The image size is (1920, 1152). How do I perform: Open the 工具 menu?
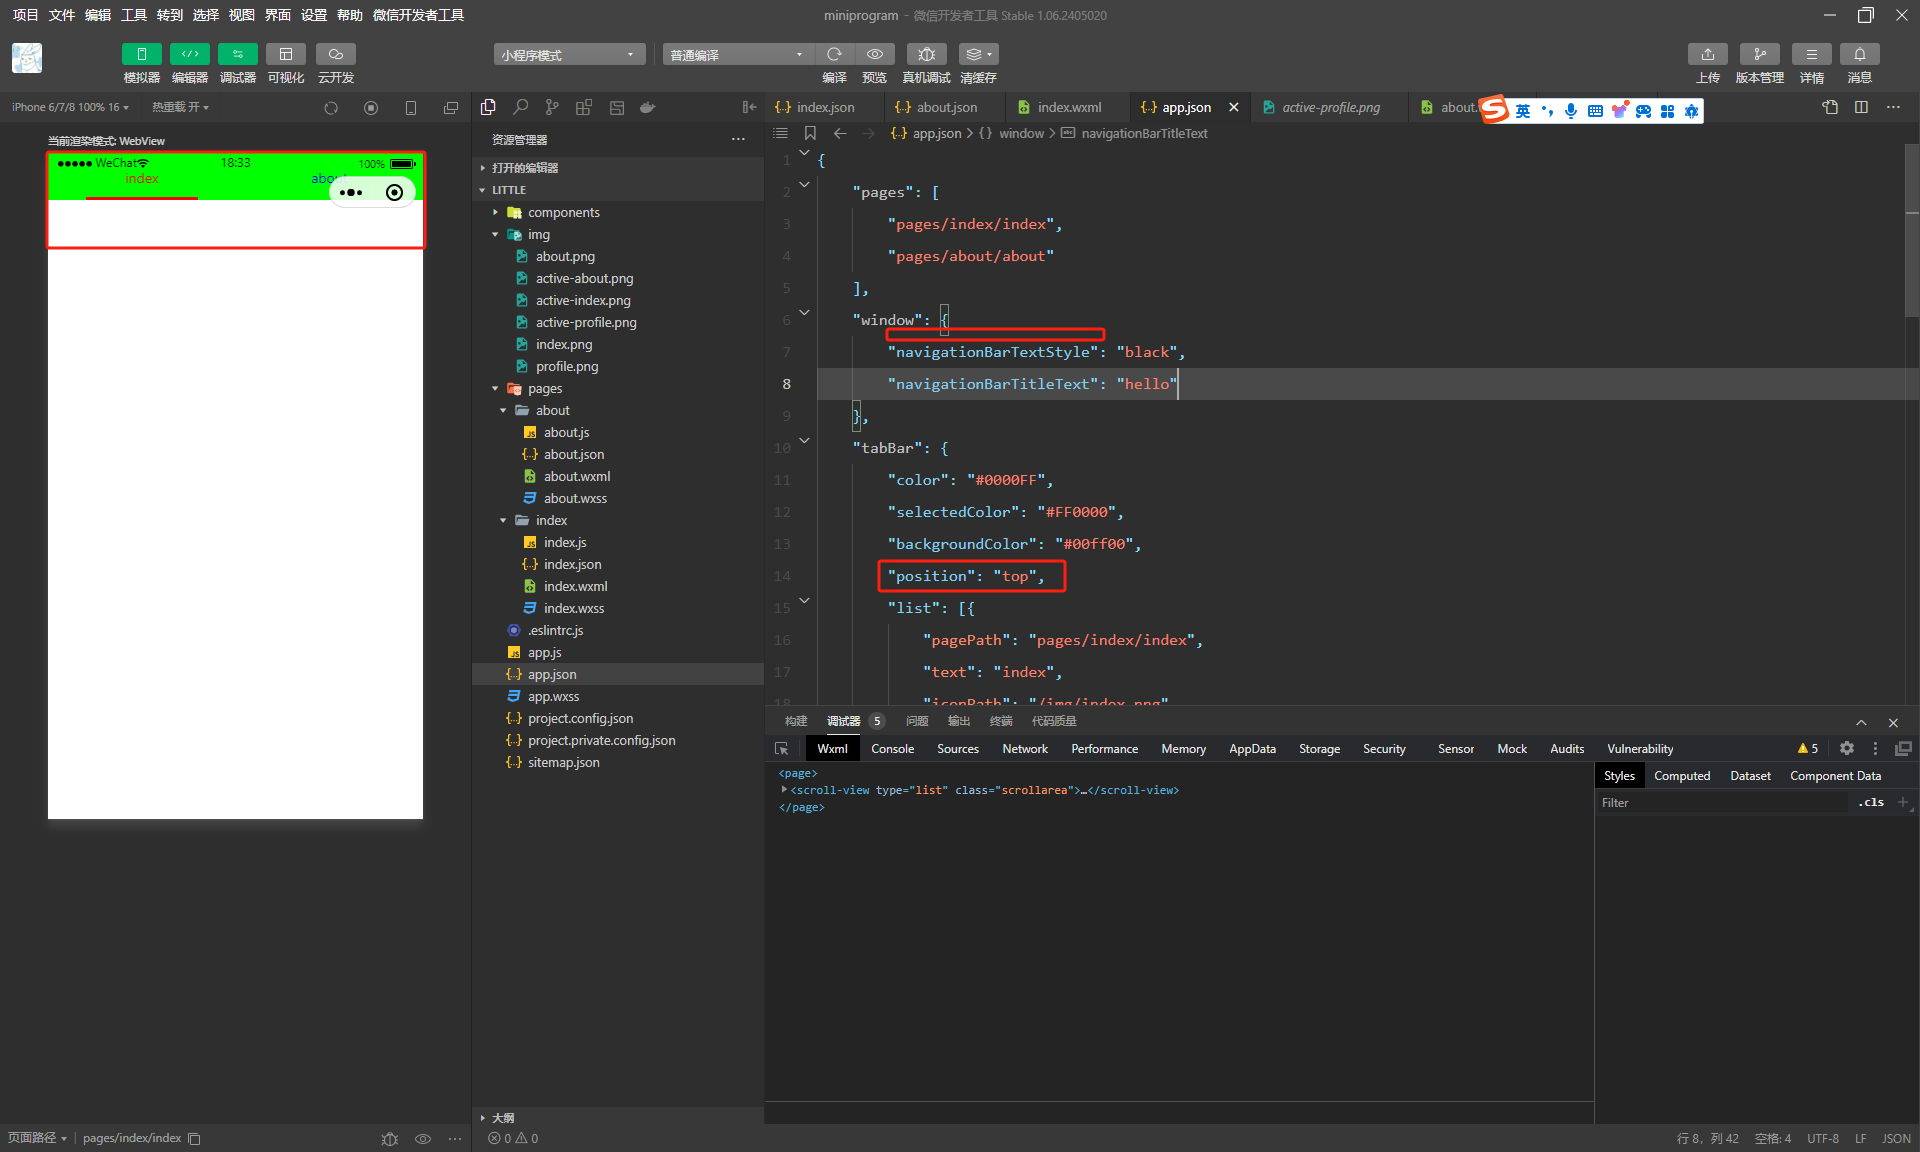(x=134, y=15)
